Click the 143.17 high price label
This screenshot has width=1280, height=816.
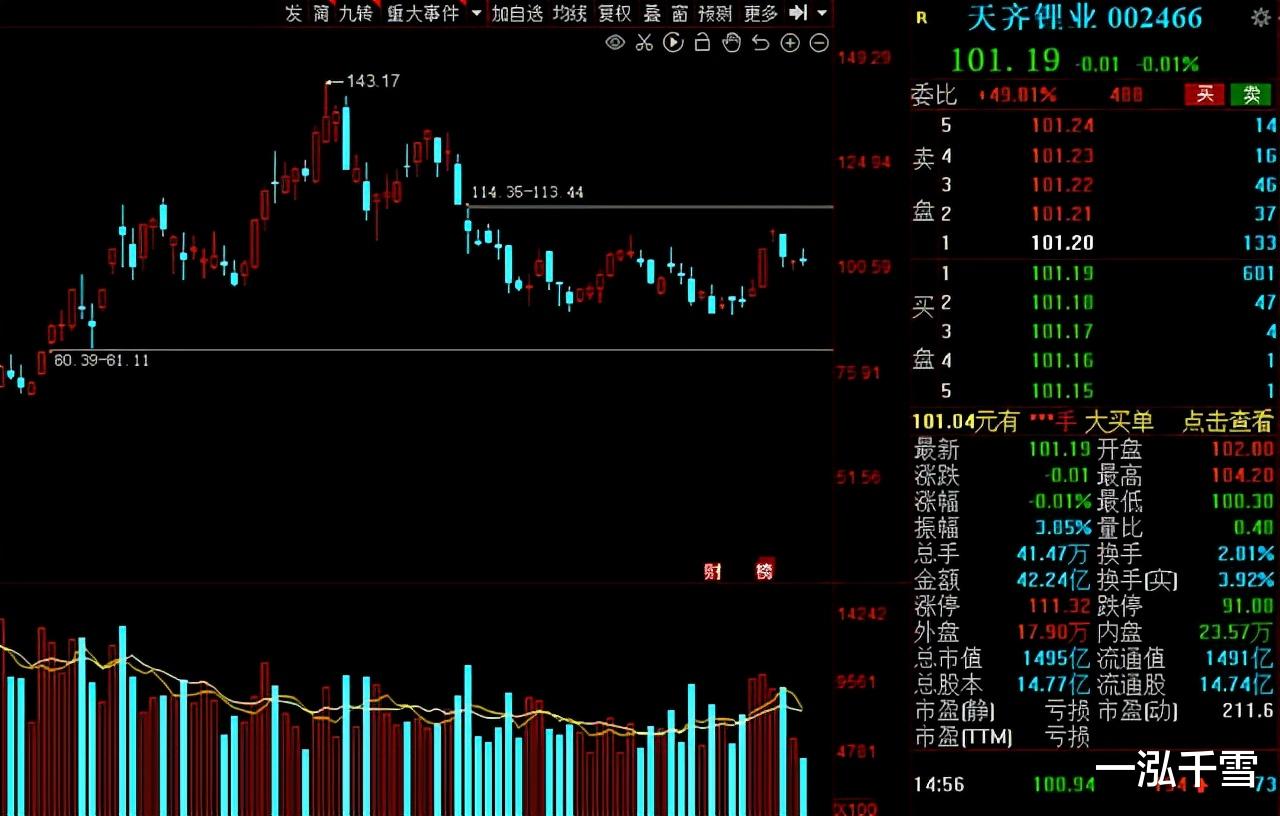pyautogui.click(x=373, y=81)
